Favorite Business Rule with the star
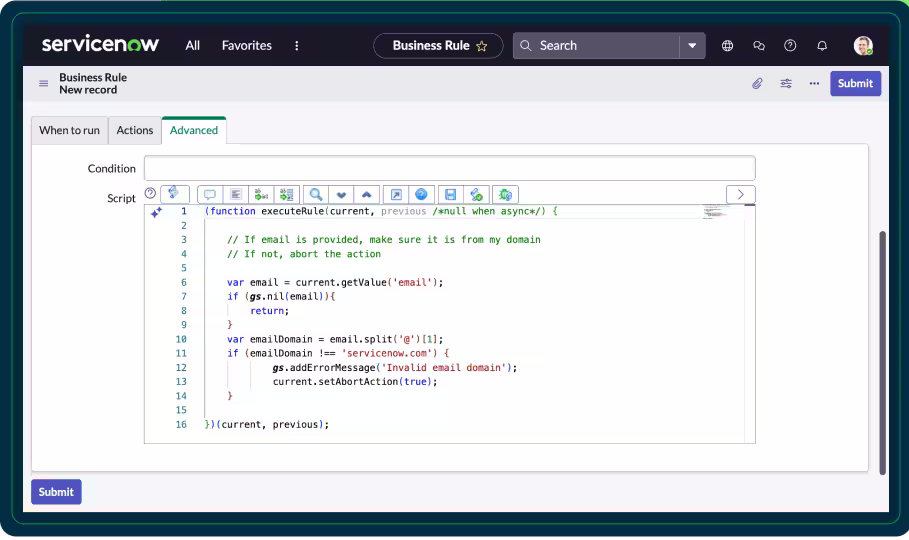The height and width of the screenshot is (540, 909). click(482, 46)
